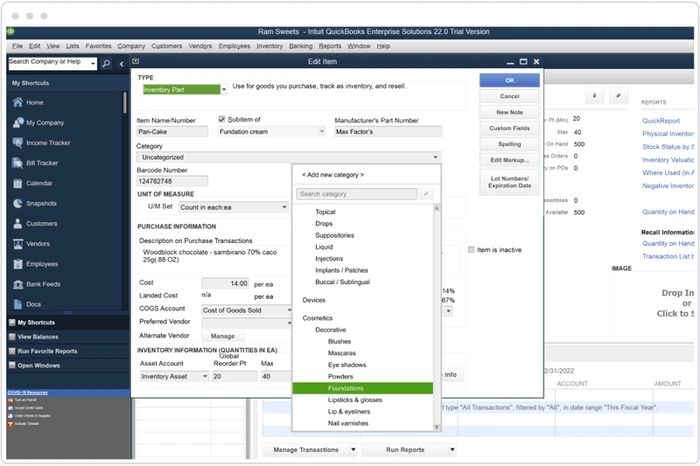Open the QuickReport link

point(659,120)
